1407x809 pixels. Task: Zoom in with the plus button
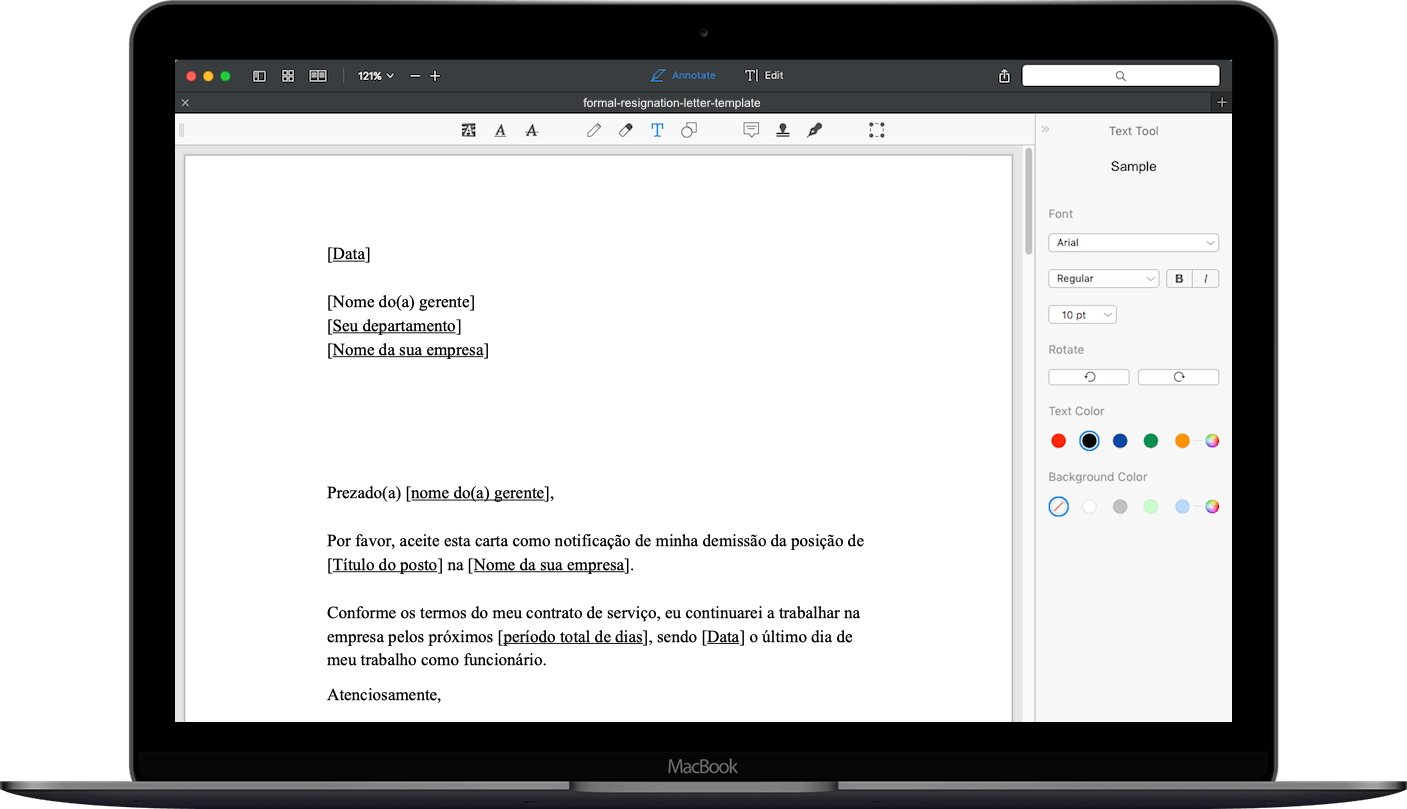[x=435, y=76]
